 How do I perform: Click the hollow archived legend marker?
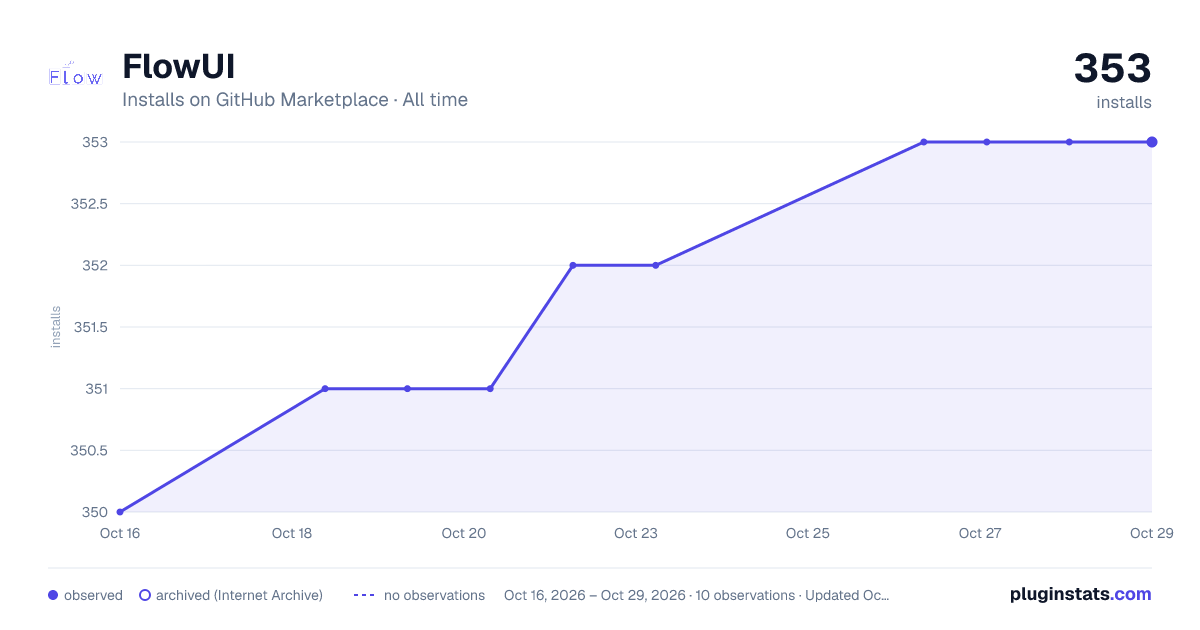point(144,595)
